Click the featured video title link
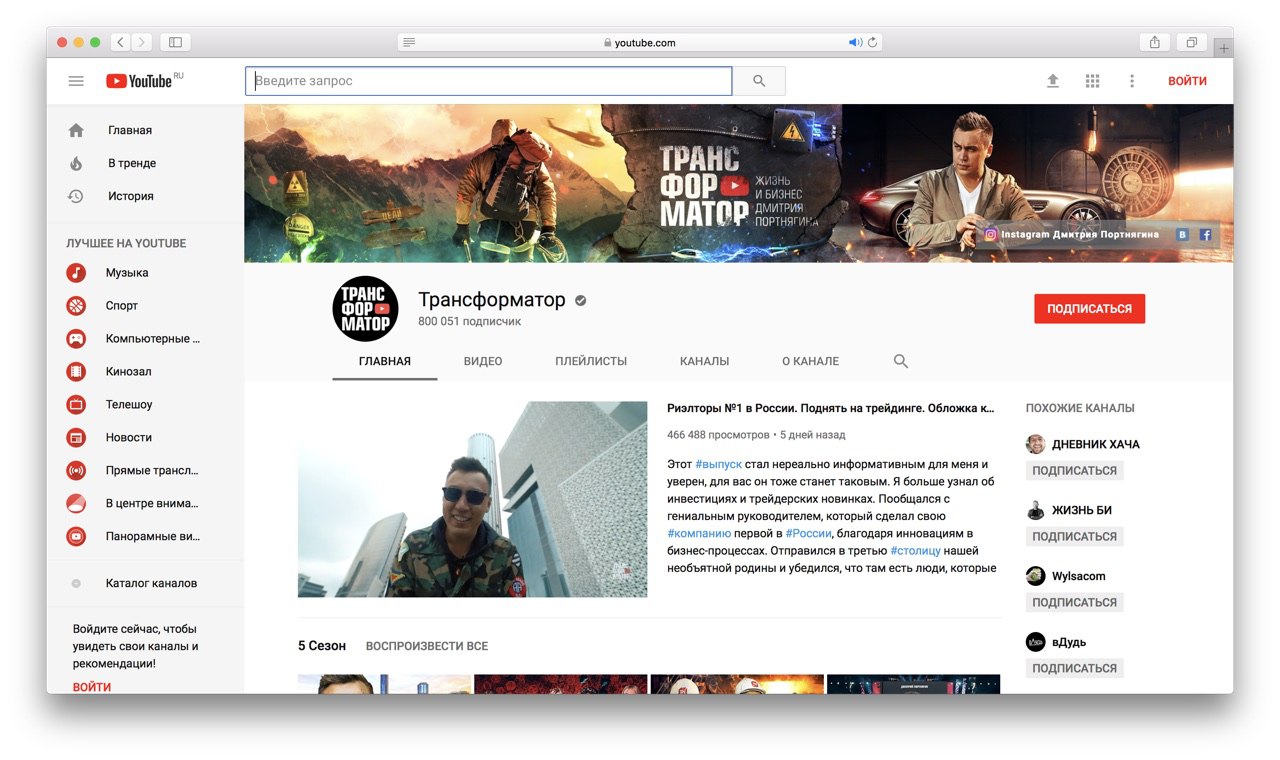1280x760 pixels. click(x=831, y=408)
